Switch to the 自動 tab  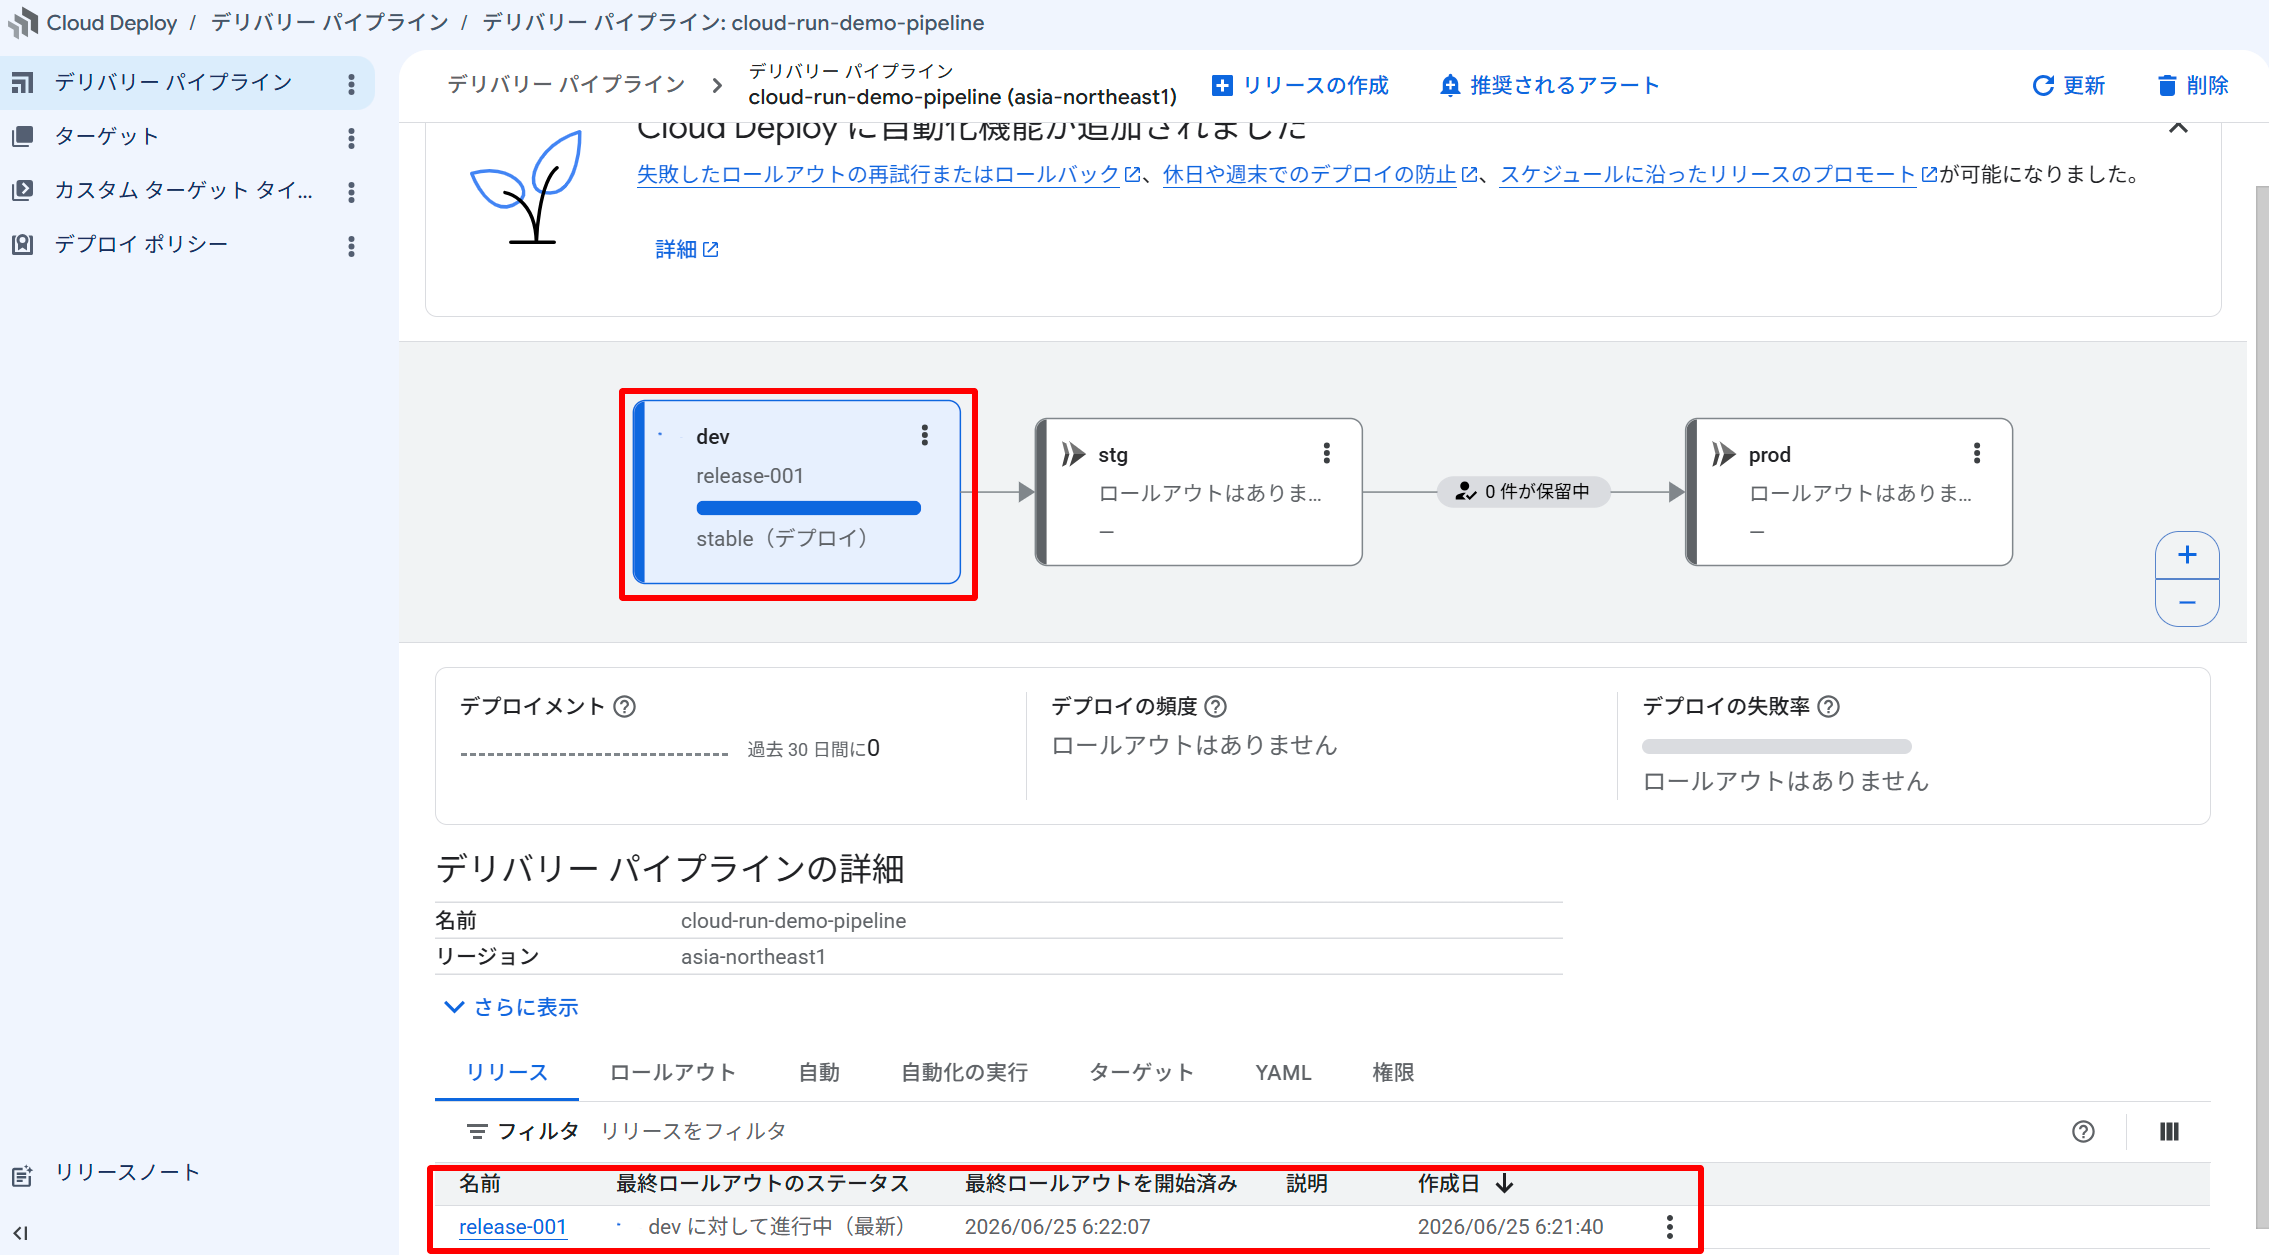[x=819, y=1072]
